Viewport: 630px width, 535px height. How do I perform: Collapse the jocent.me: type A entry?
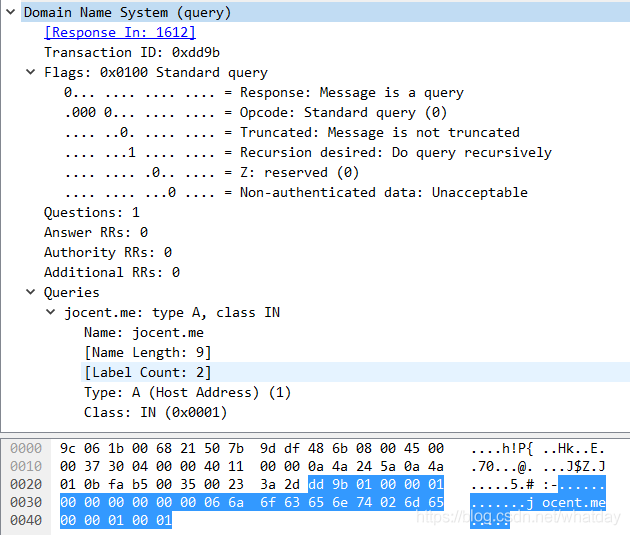click(x=51, y=312)
